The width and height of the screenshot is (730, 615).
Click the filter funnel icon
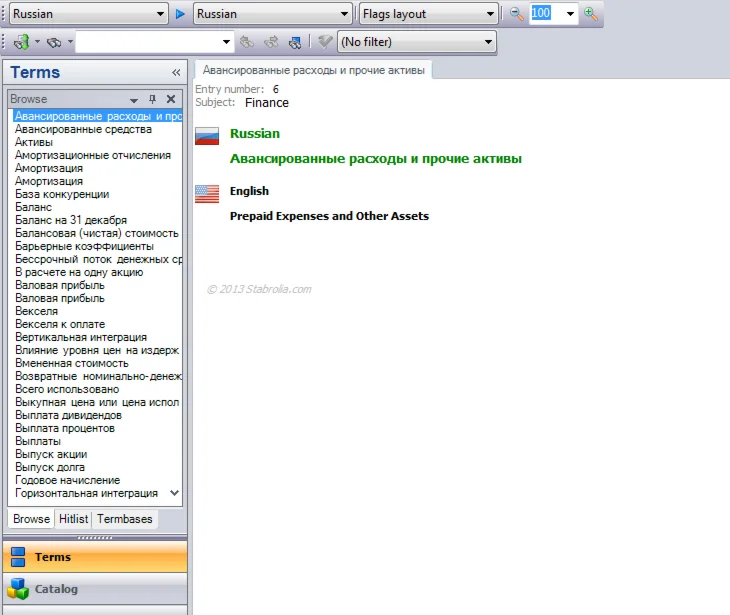324,42
